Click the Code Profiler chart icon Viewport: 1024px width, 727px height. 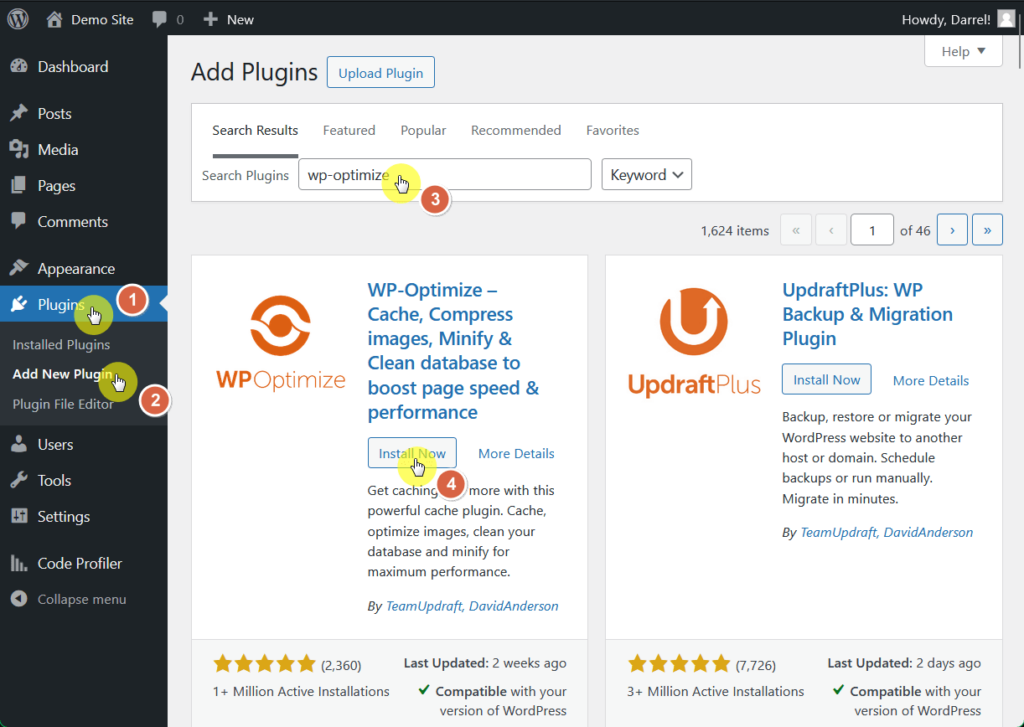(19, 563)
